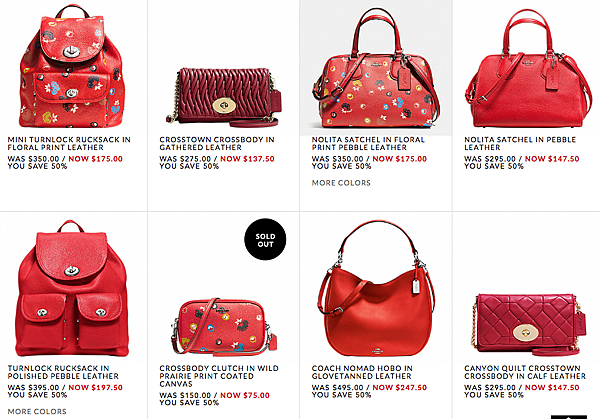The width and height of the screenshot is (600, 419).
Task: Open the plain red Nolita Satchel pebble leather image
Action: tap(528, 69)
